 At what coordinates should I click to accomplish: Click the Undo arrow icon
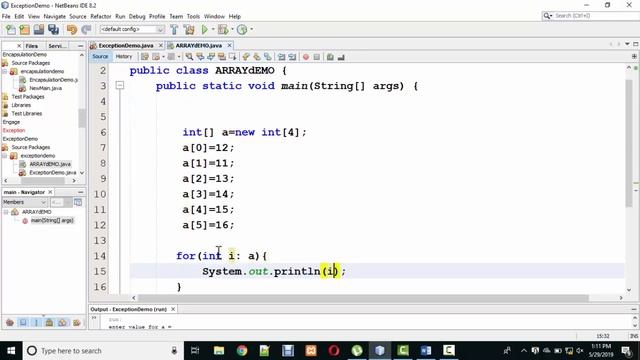click(72, 29)
